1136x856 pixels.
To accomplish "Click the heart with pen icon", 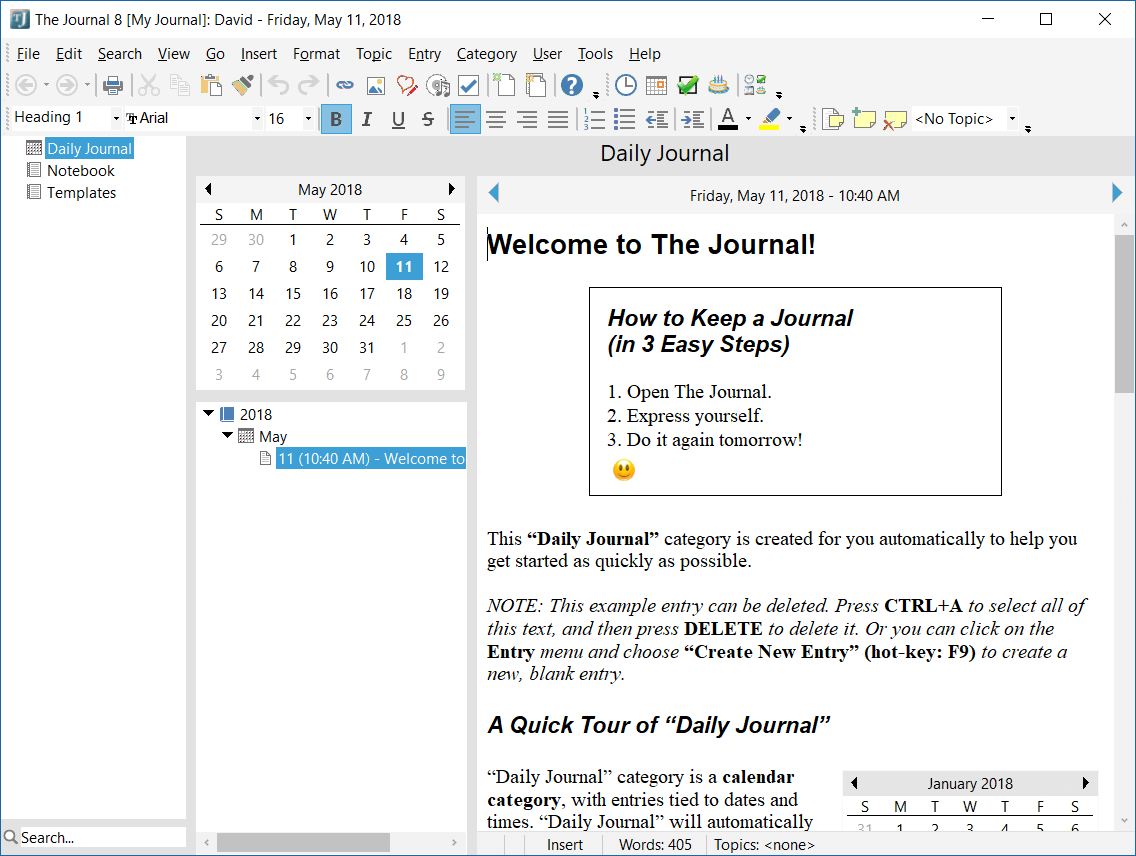I will (x=407, y=85).
